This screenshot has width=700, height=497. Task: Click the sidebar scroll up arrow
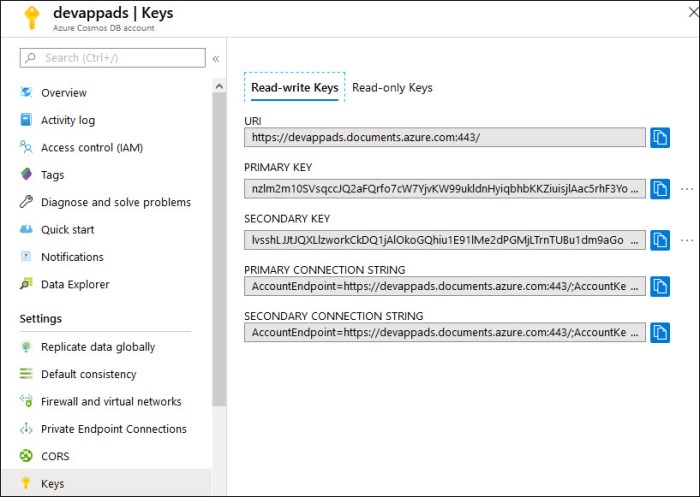point(219,86)
